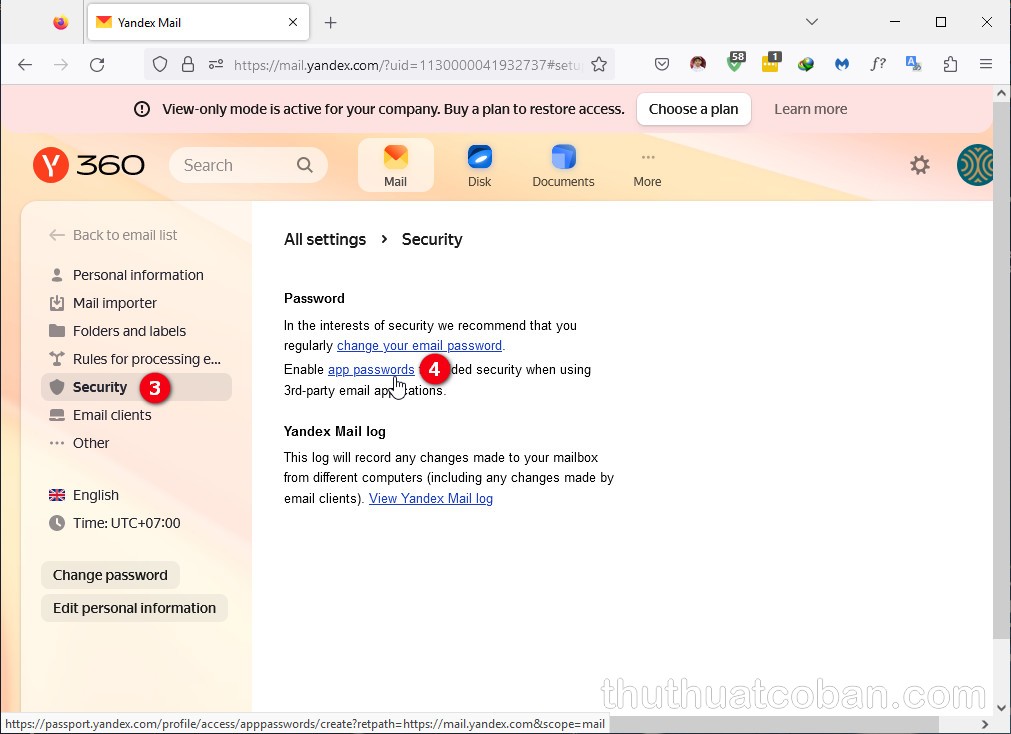Open the Mail service icon
The width and height of the screenshot is (1011, 734).
pyautogui.click(x=396, y=165)
